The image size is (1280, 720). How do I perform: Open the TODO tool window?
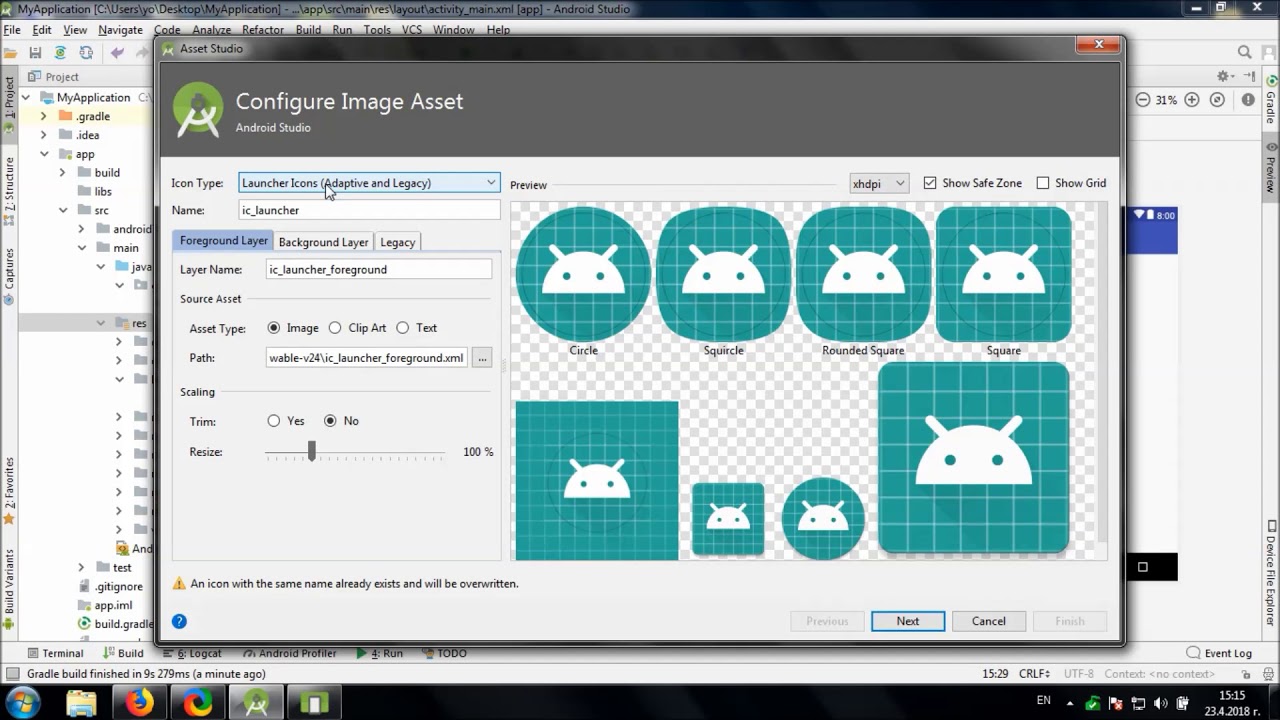pos(444,653)
